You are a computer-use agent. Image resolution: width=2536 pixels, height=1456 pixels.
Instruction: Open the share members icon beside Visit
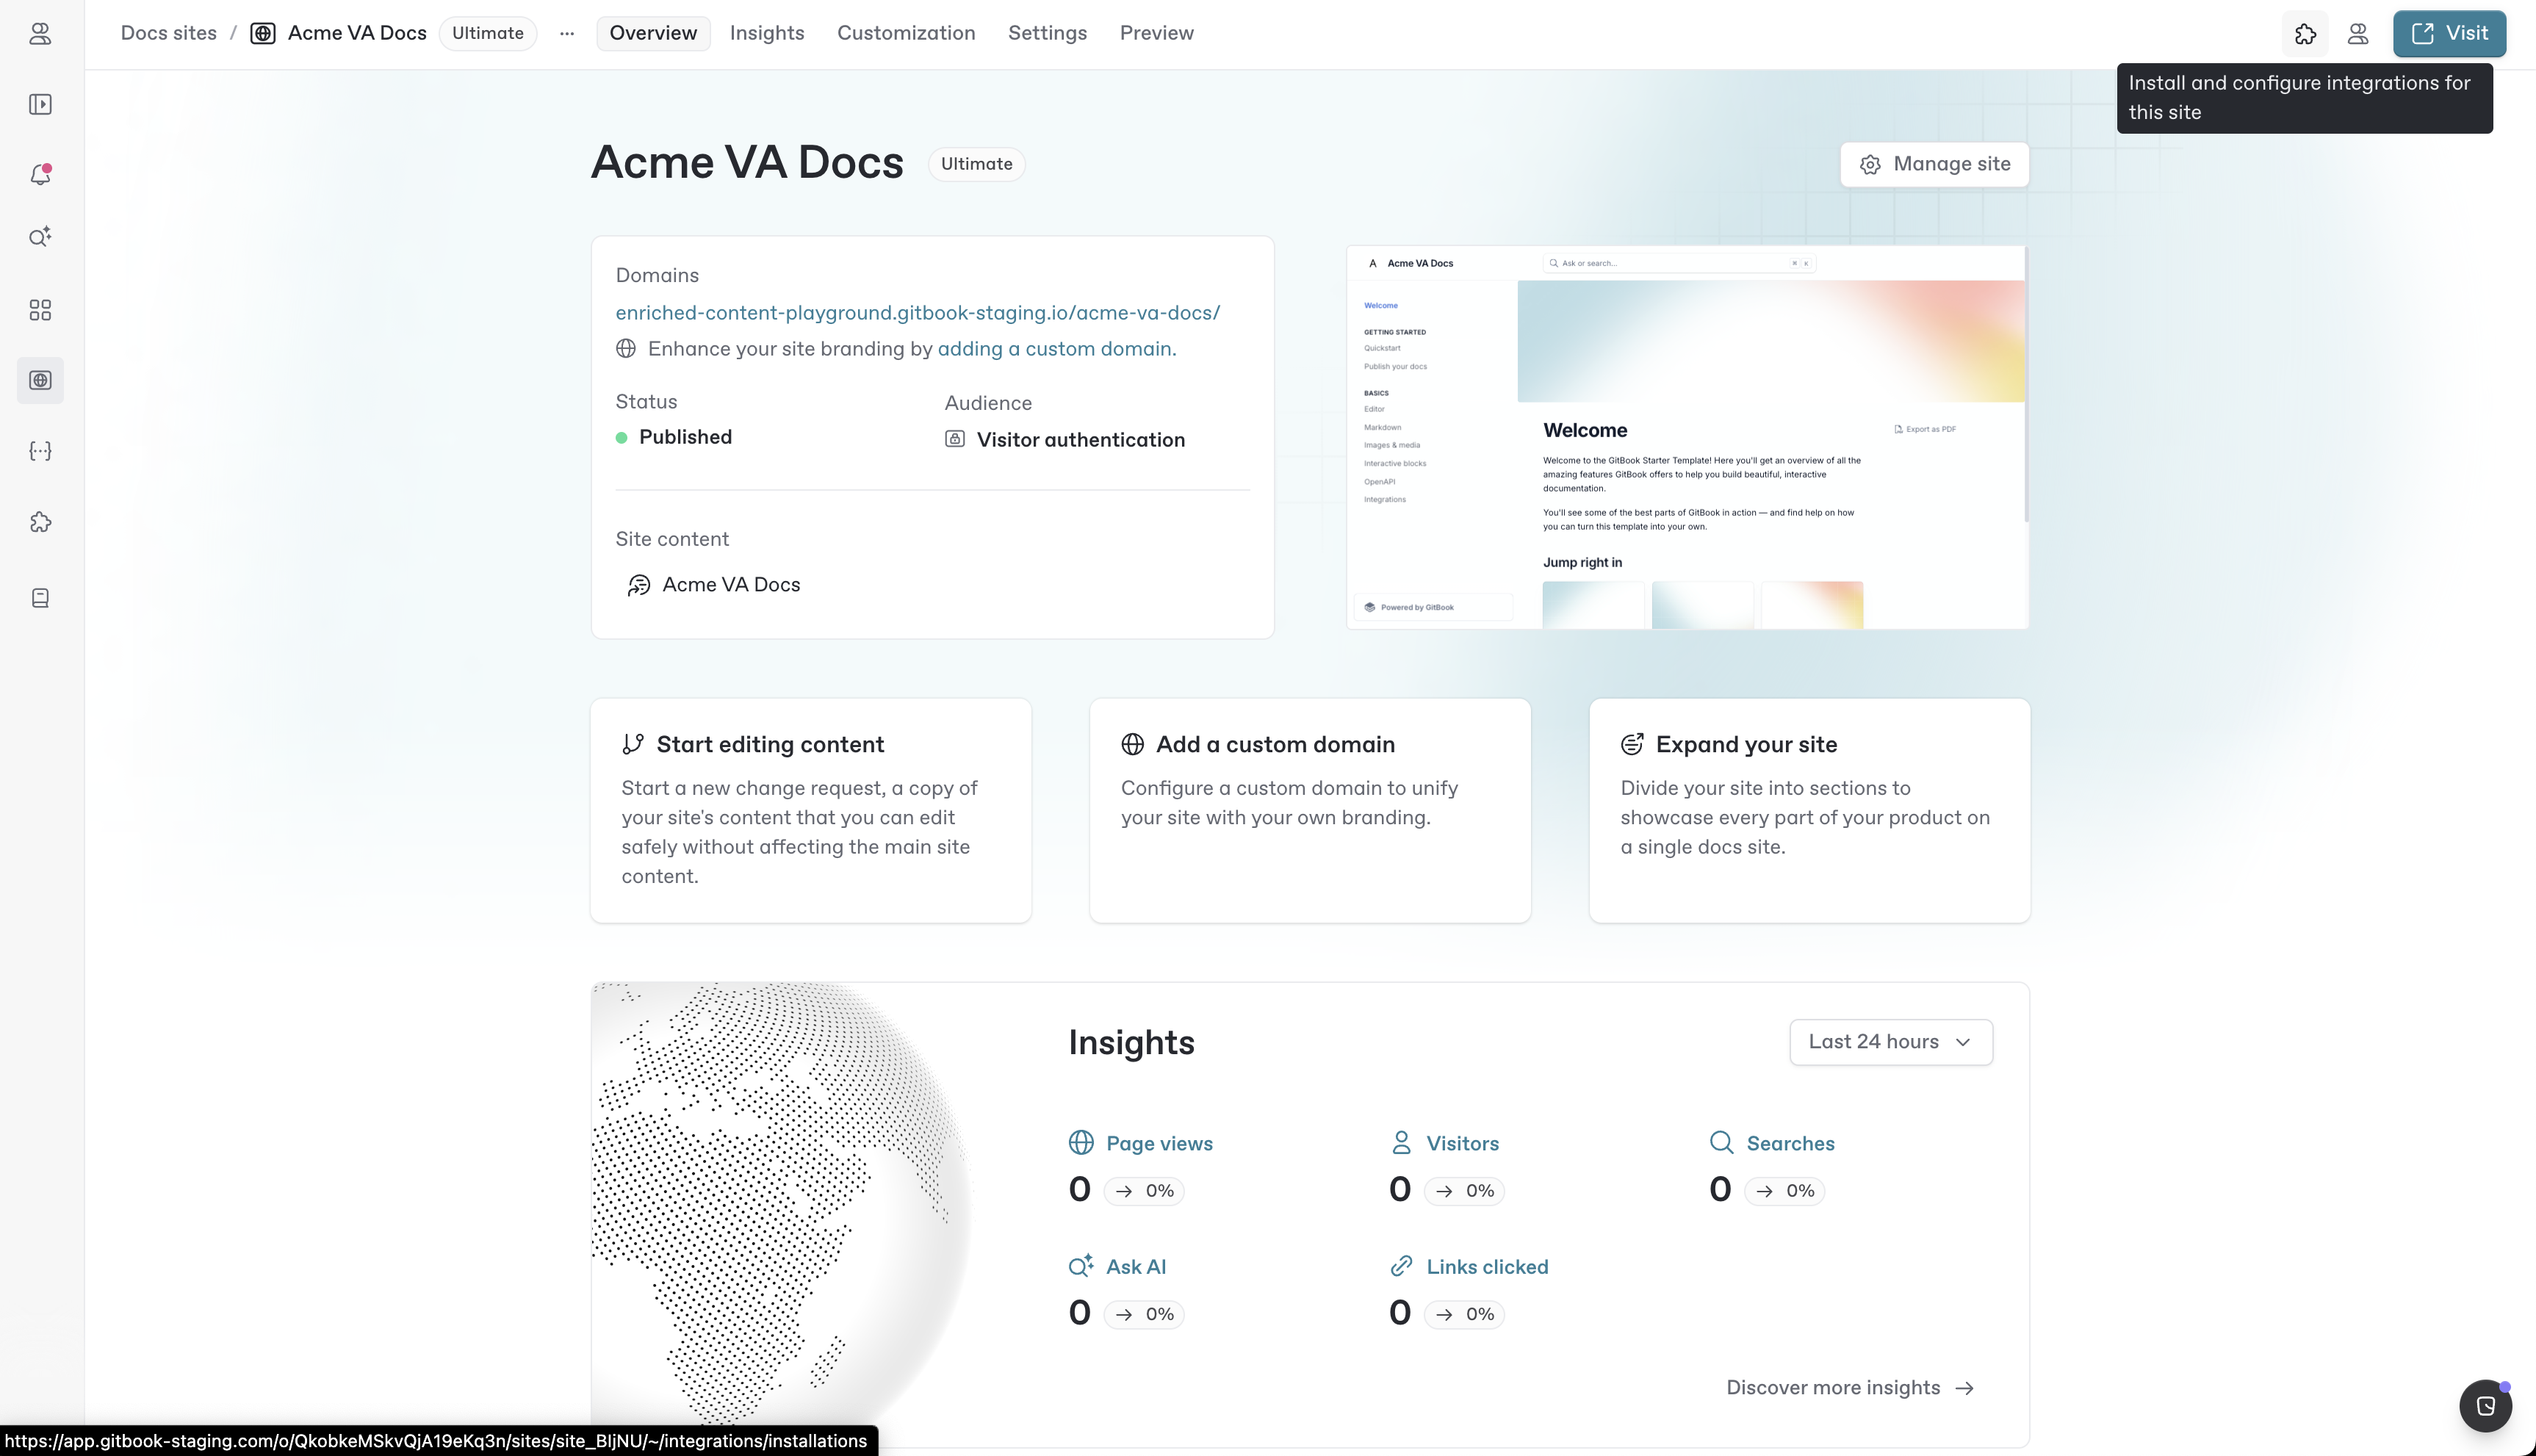coord(2357,34)
